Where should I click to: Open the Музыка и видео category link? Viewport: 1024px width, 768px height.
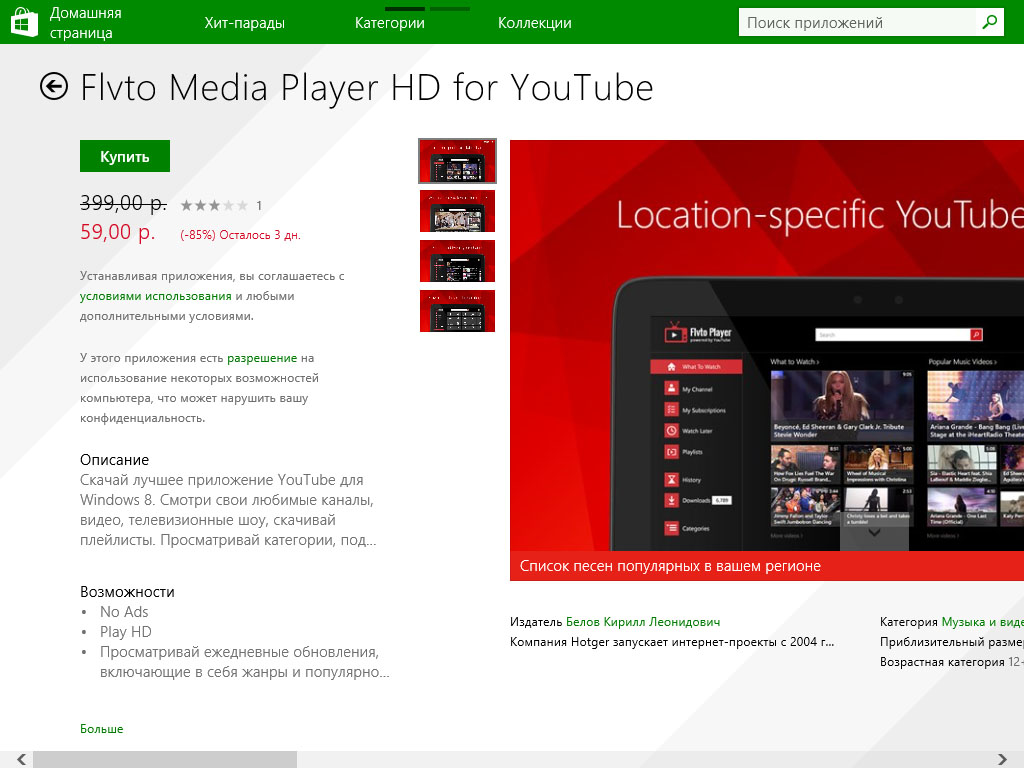[x=982, y=622]
